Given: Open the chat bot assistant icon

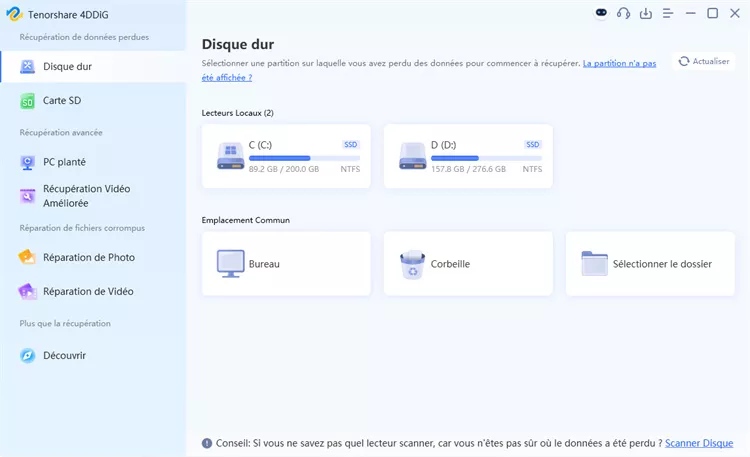Looking at the screenshot, I should (x=601, y=13).
